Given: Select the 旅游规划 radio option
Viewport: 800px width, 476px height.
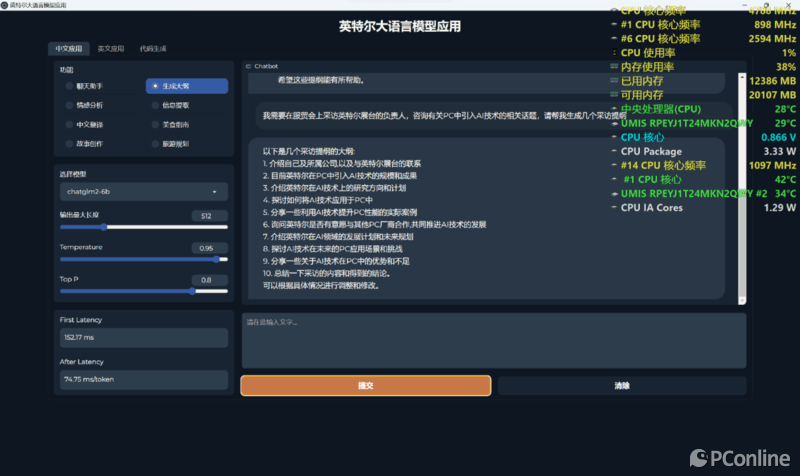Looking at the screenshot, I should pyautogui.click(x=153, y=143).
